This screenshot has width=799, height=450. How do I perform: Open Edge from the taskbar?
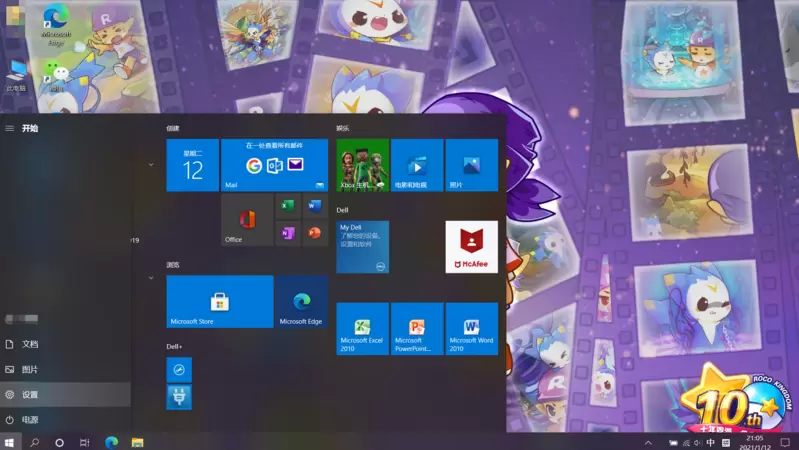coord(112,442)
